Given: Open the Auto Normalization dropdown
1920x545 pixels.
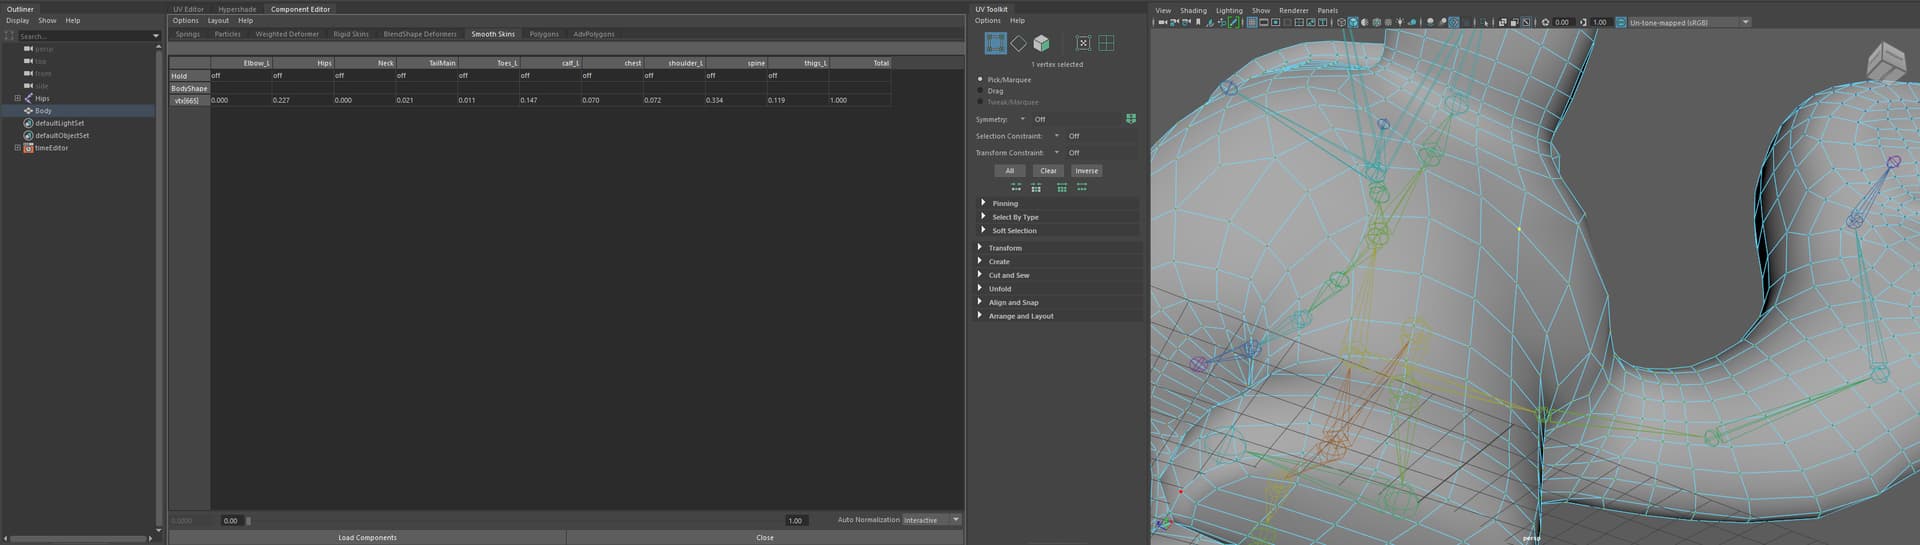Looking at the screenshot, I should click(x=931, y=520).
